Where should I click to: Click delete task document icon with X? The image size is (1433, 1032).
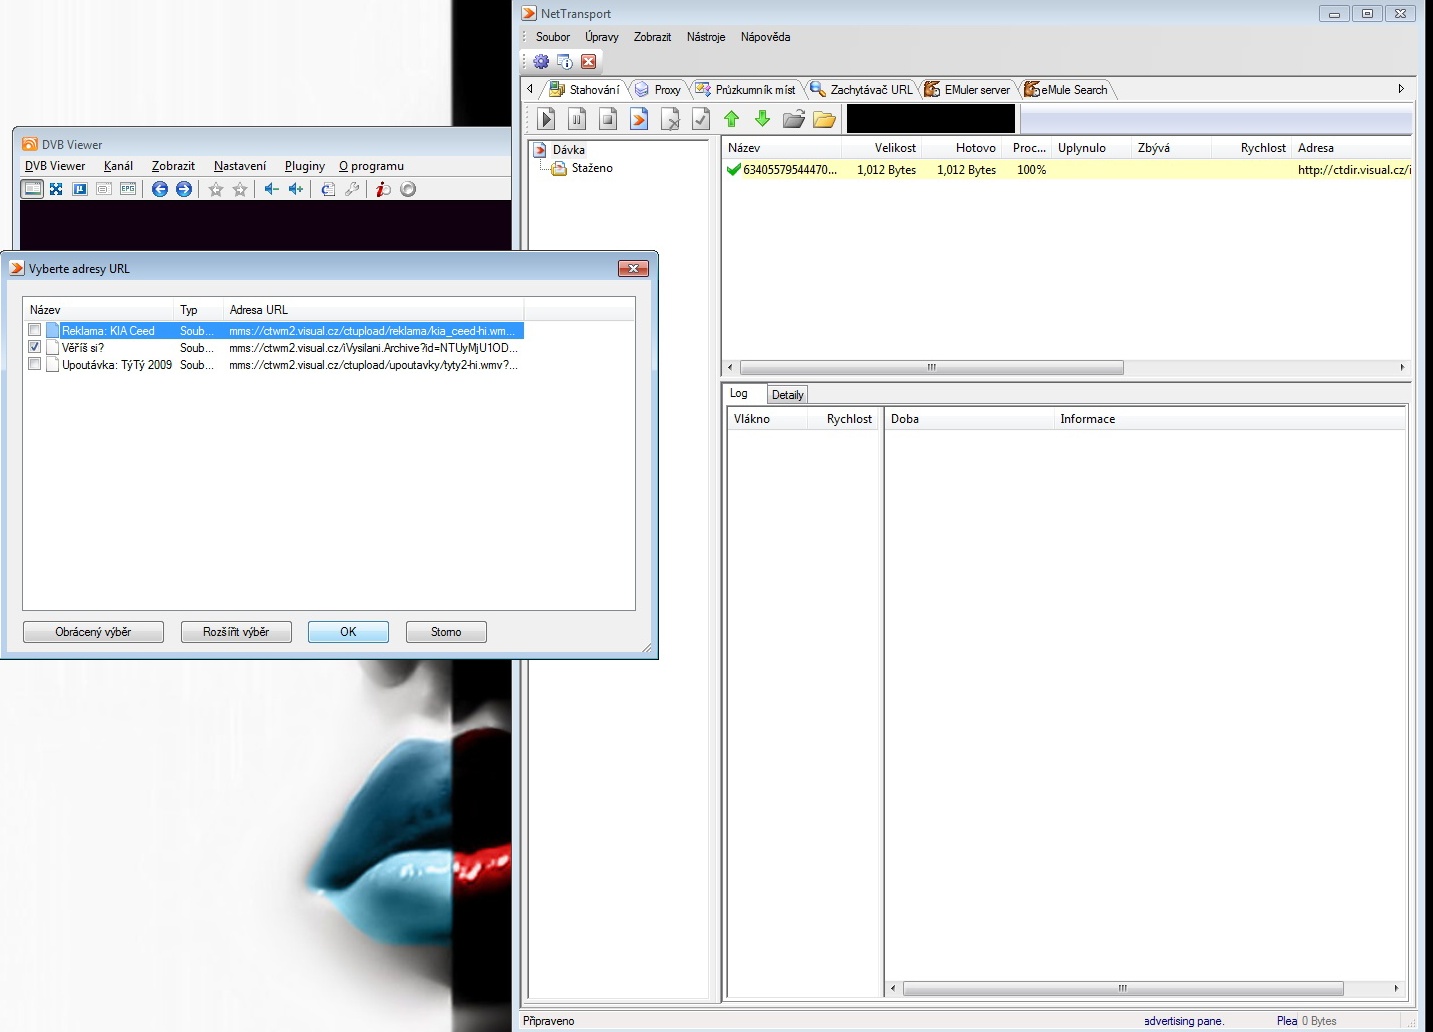[670, 119]
